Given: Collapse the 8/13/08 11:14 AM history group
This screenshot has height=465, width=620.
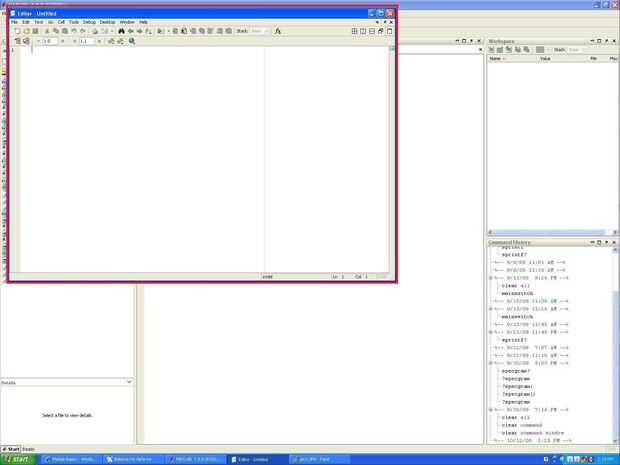Looking at the screenshot, I should click(491, 309).
